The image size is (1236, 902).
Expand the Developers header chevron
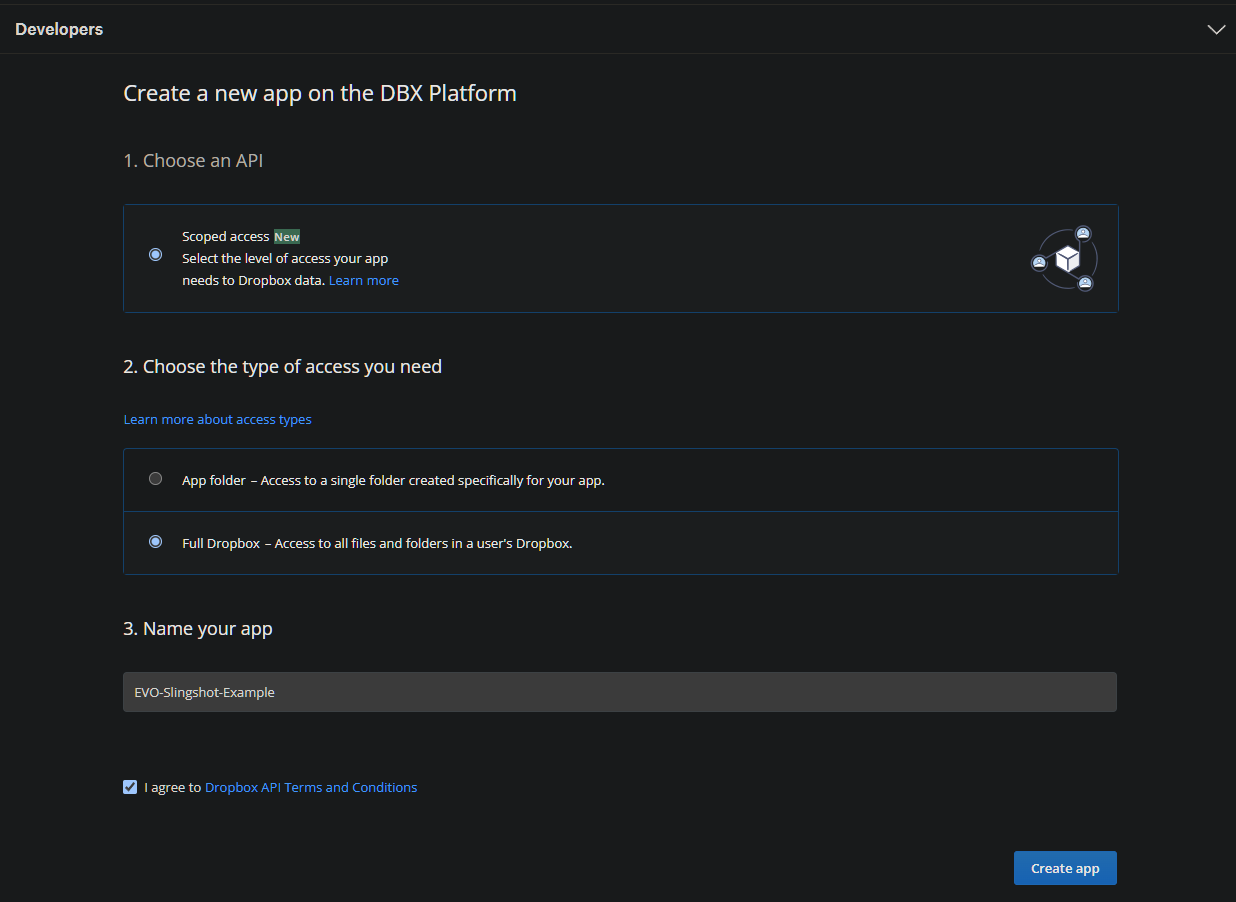pos(1216,30)
